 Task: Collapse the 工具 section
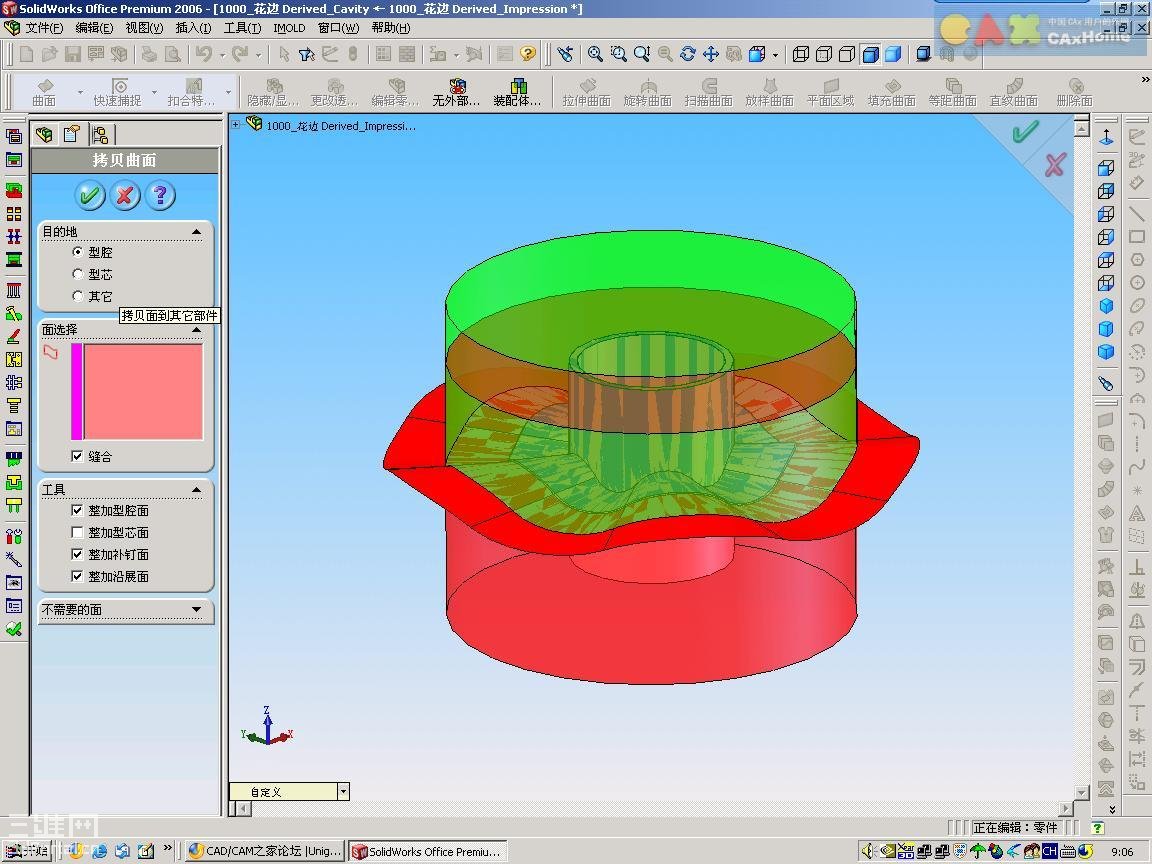click(196, 489)
